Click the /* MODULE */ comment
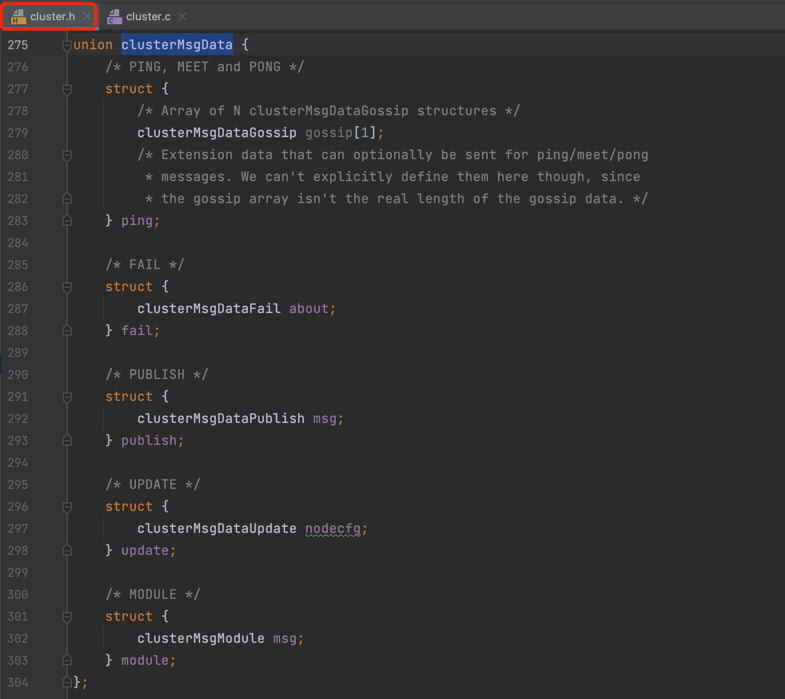 (153, 595)
